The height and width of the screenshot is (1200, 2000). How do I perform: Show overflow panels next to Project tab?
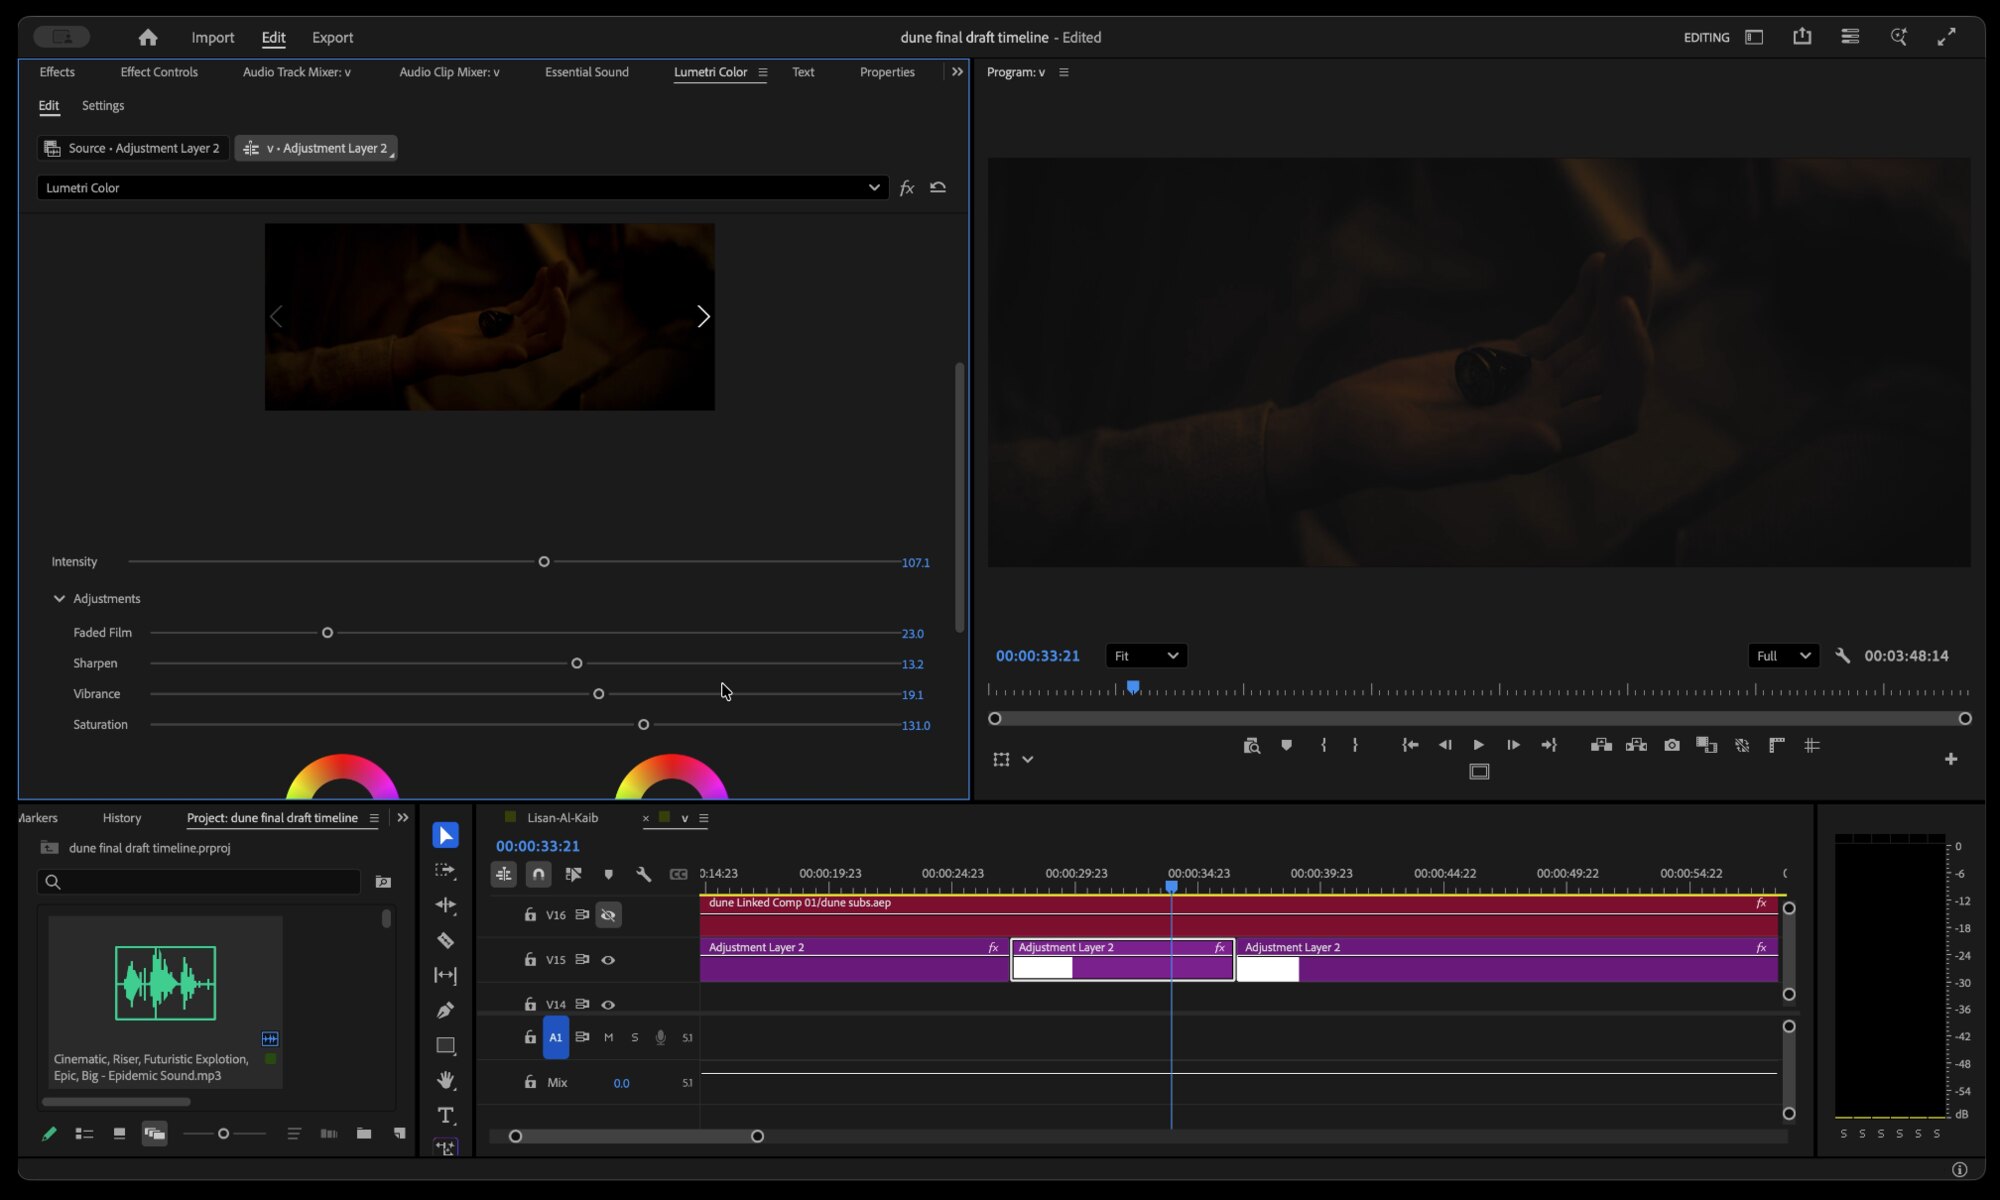(403, 818)
